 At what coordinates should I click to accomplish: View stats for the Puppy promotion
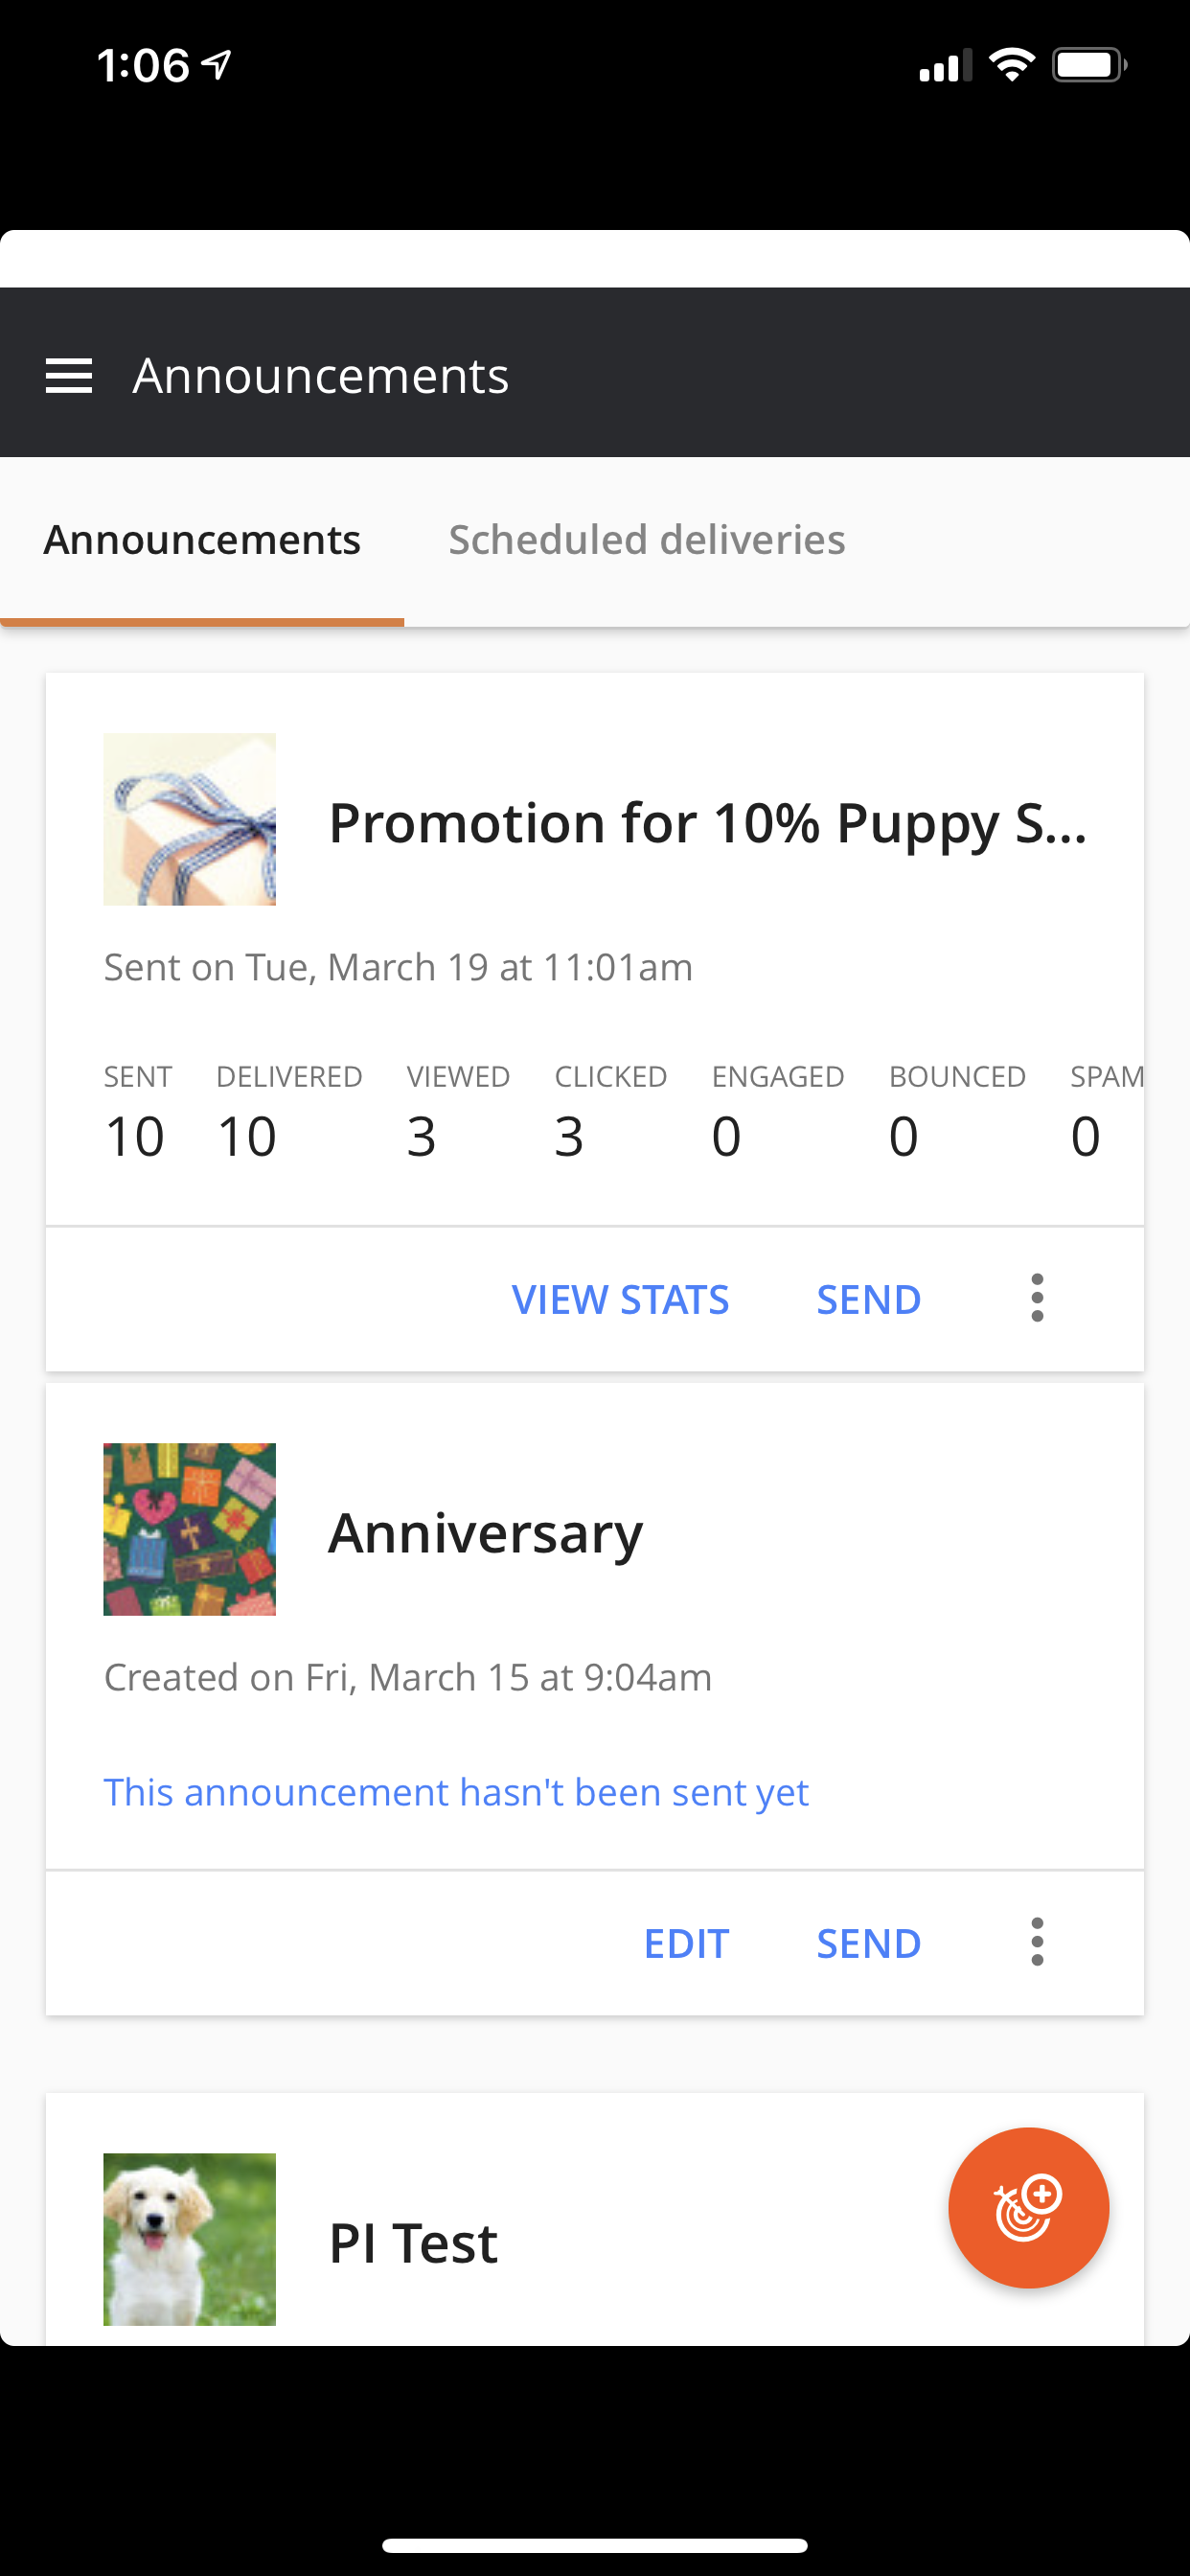pos(620,1299)
